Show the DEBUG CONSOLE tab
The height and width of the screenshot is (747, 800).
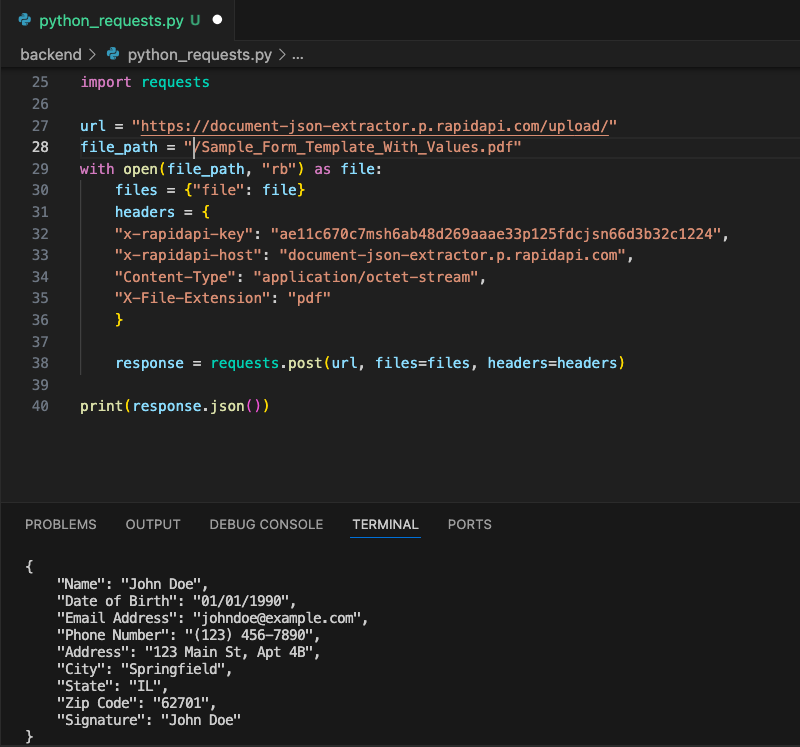pos(266,524)
